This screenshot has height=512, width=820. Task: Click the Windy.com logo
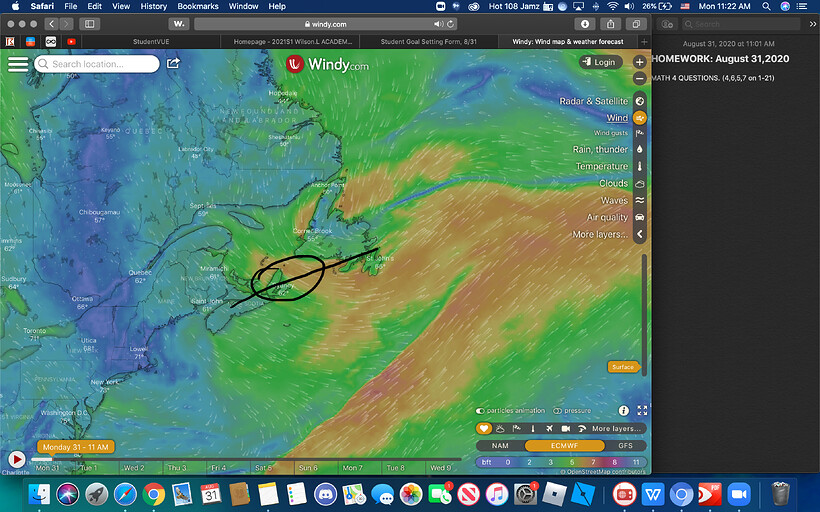point(327,64)
